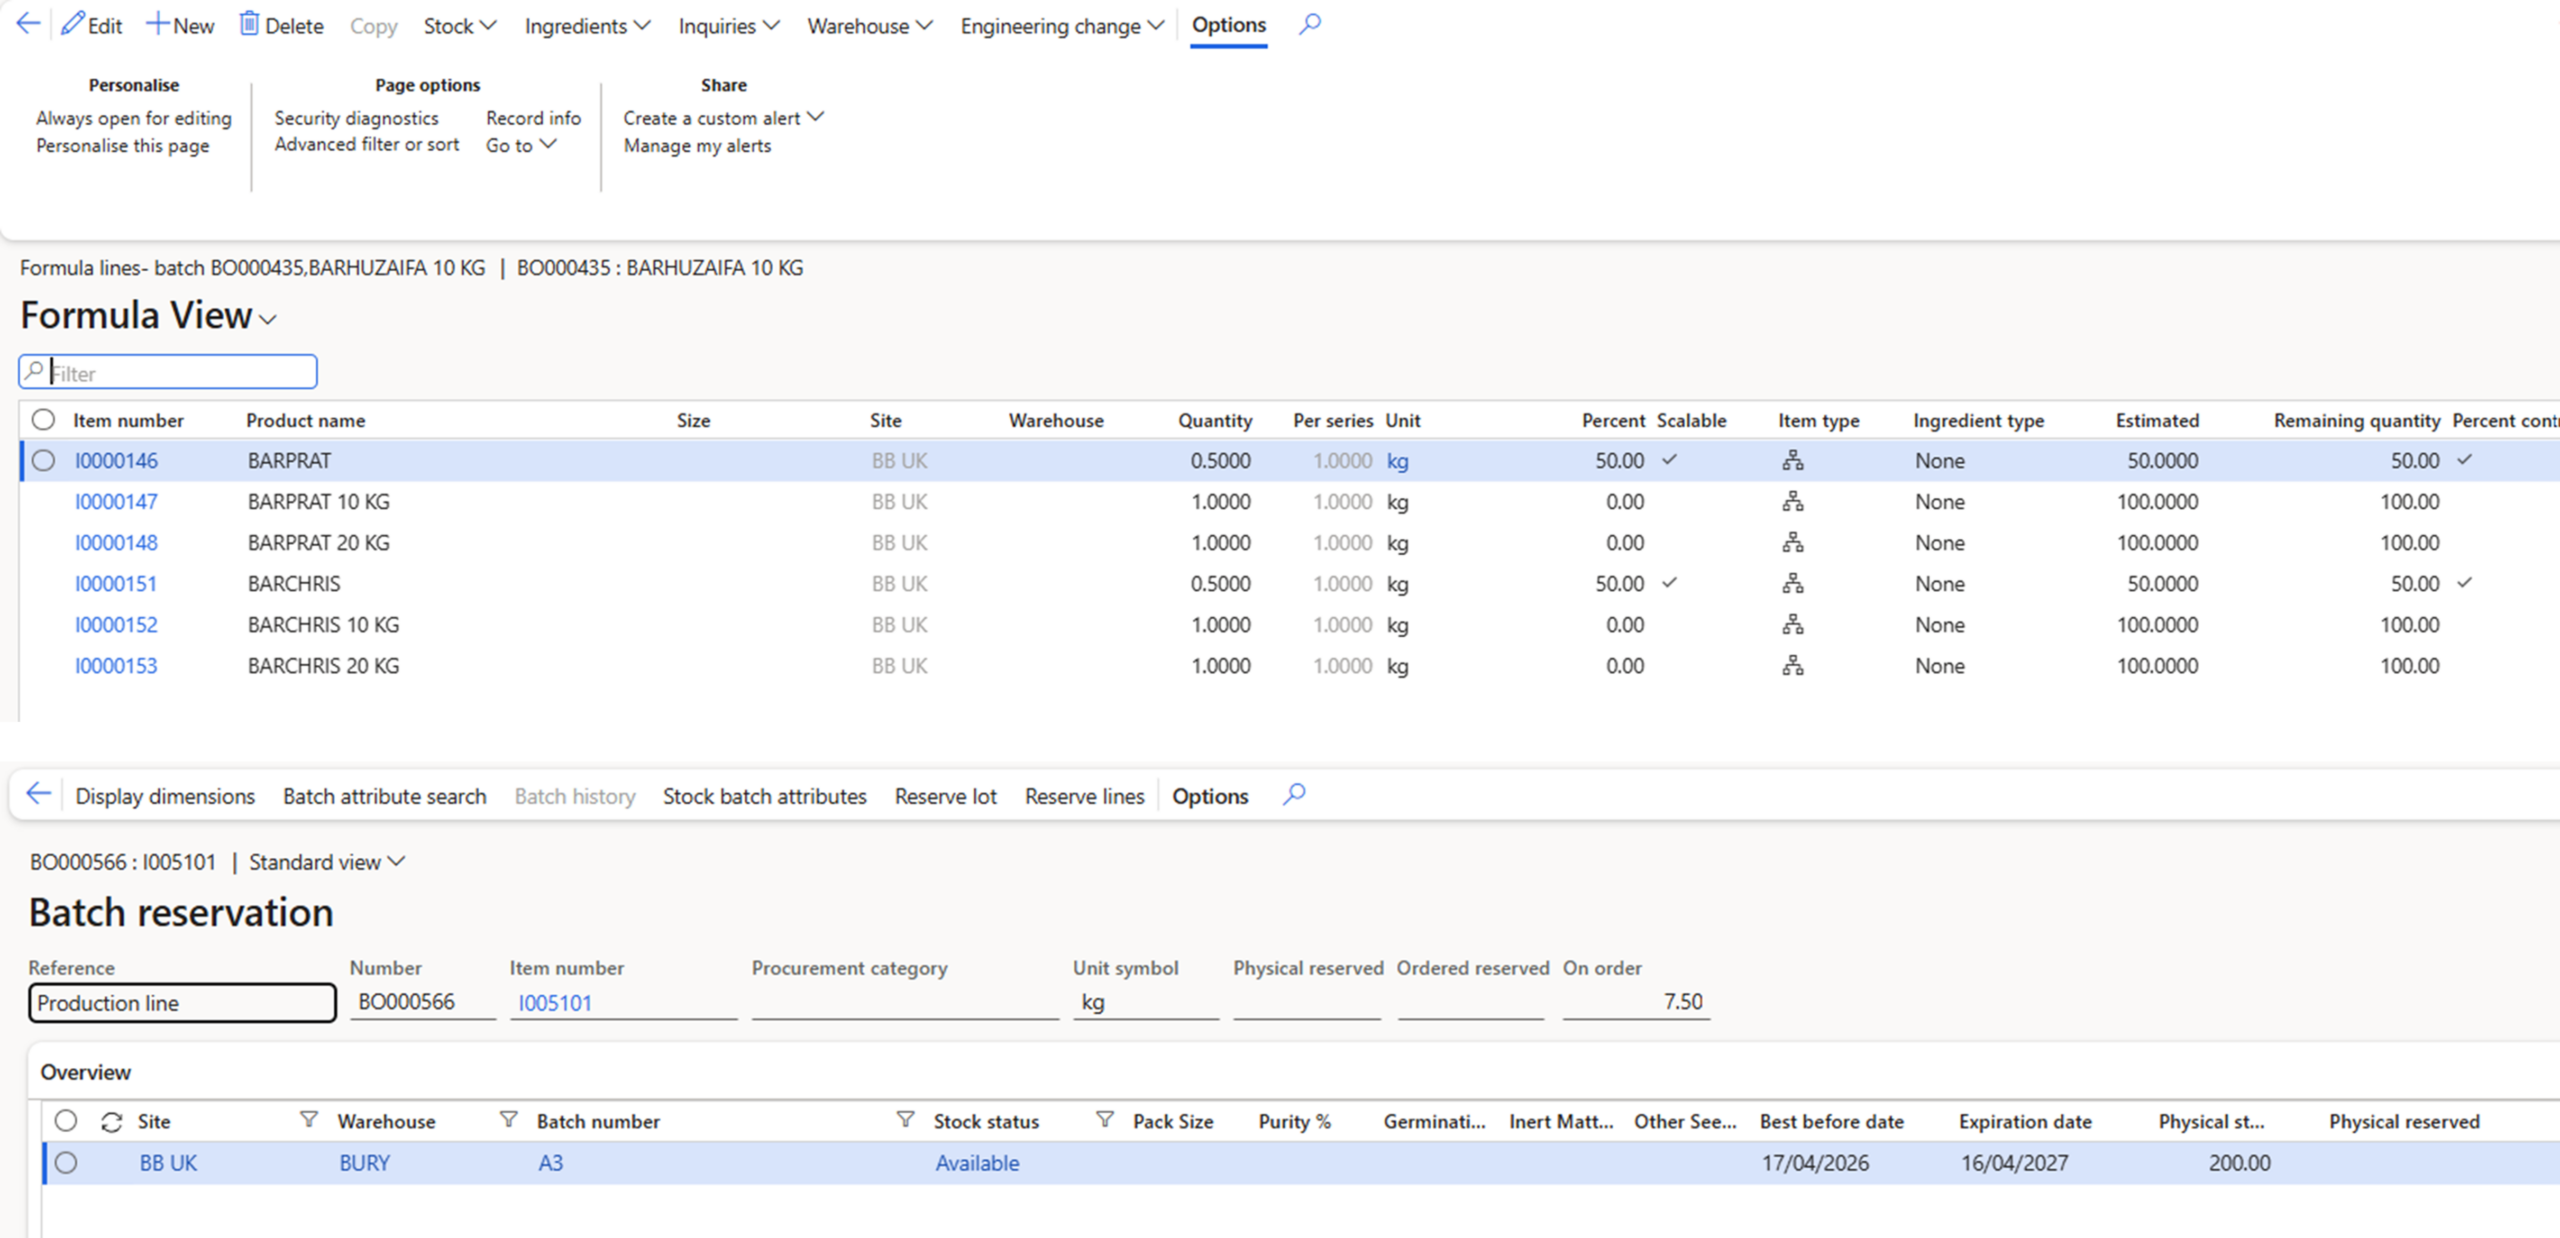Viewport: 2560px width, 1238px height.
Task: Click the back arrow in Batch reservation toolbar
Action: pyautogui.click(x=38, y=794)
